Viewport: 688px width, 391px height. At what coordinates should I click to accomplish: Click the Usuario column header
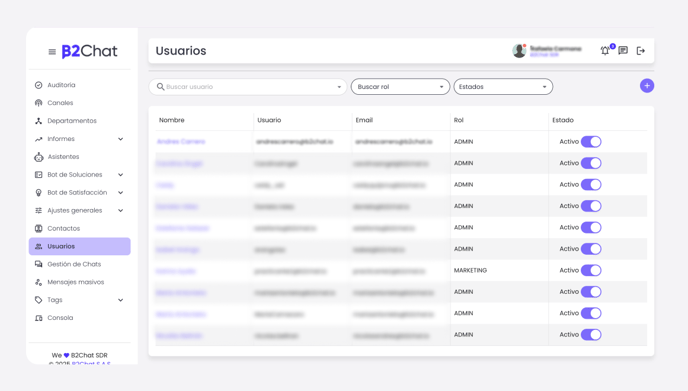(x=269, y=120)
